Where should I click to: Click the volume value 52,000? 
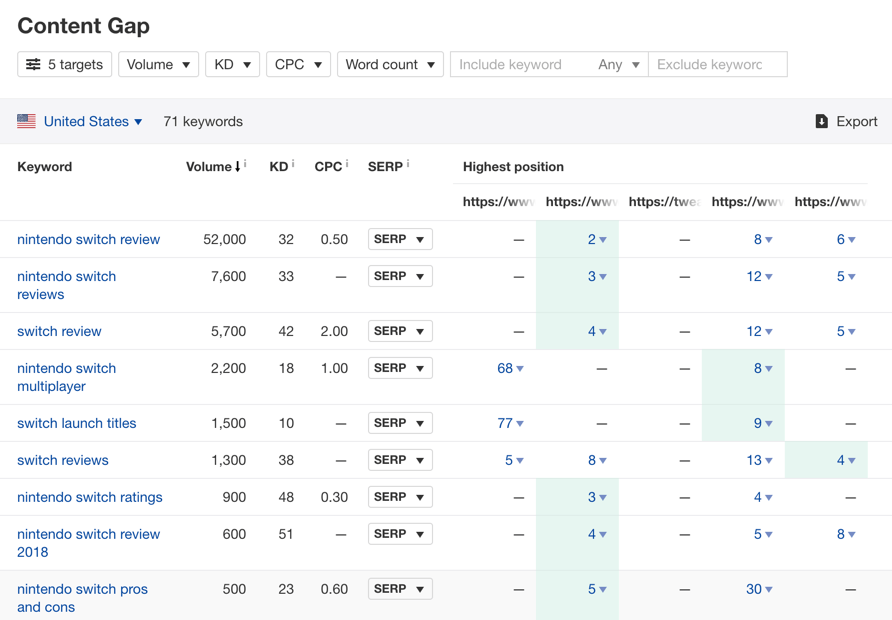click(x=225, y=239)
